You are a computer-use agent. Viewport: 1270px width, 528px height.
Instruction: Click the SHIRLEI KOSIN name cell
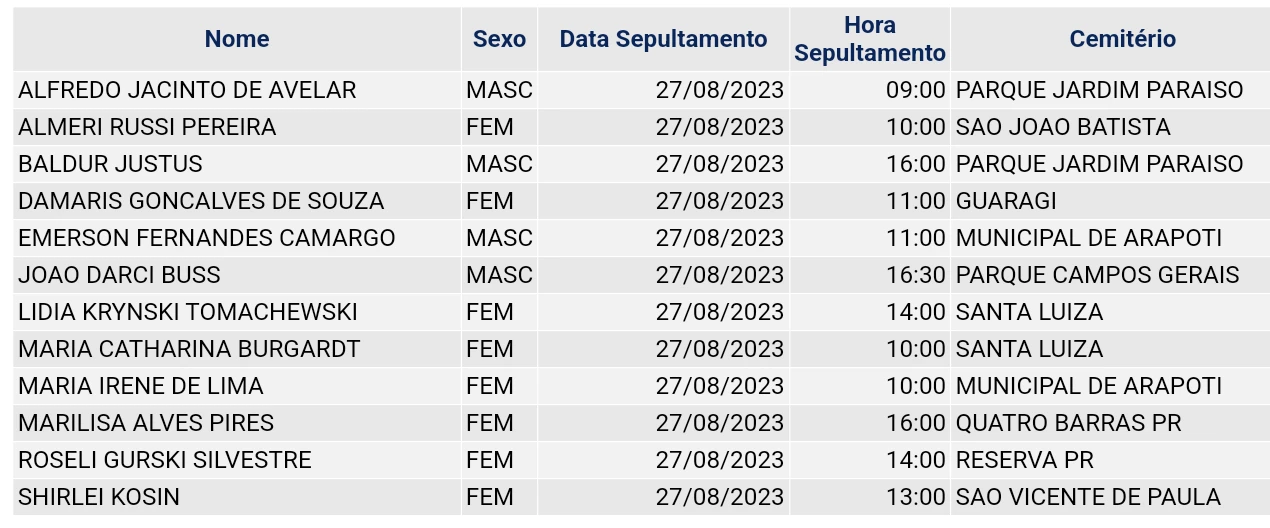pyautogui.click(x=99, y=497)
